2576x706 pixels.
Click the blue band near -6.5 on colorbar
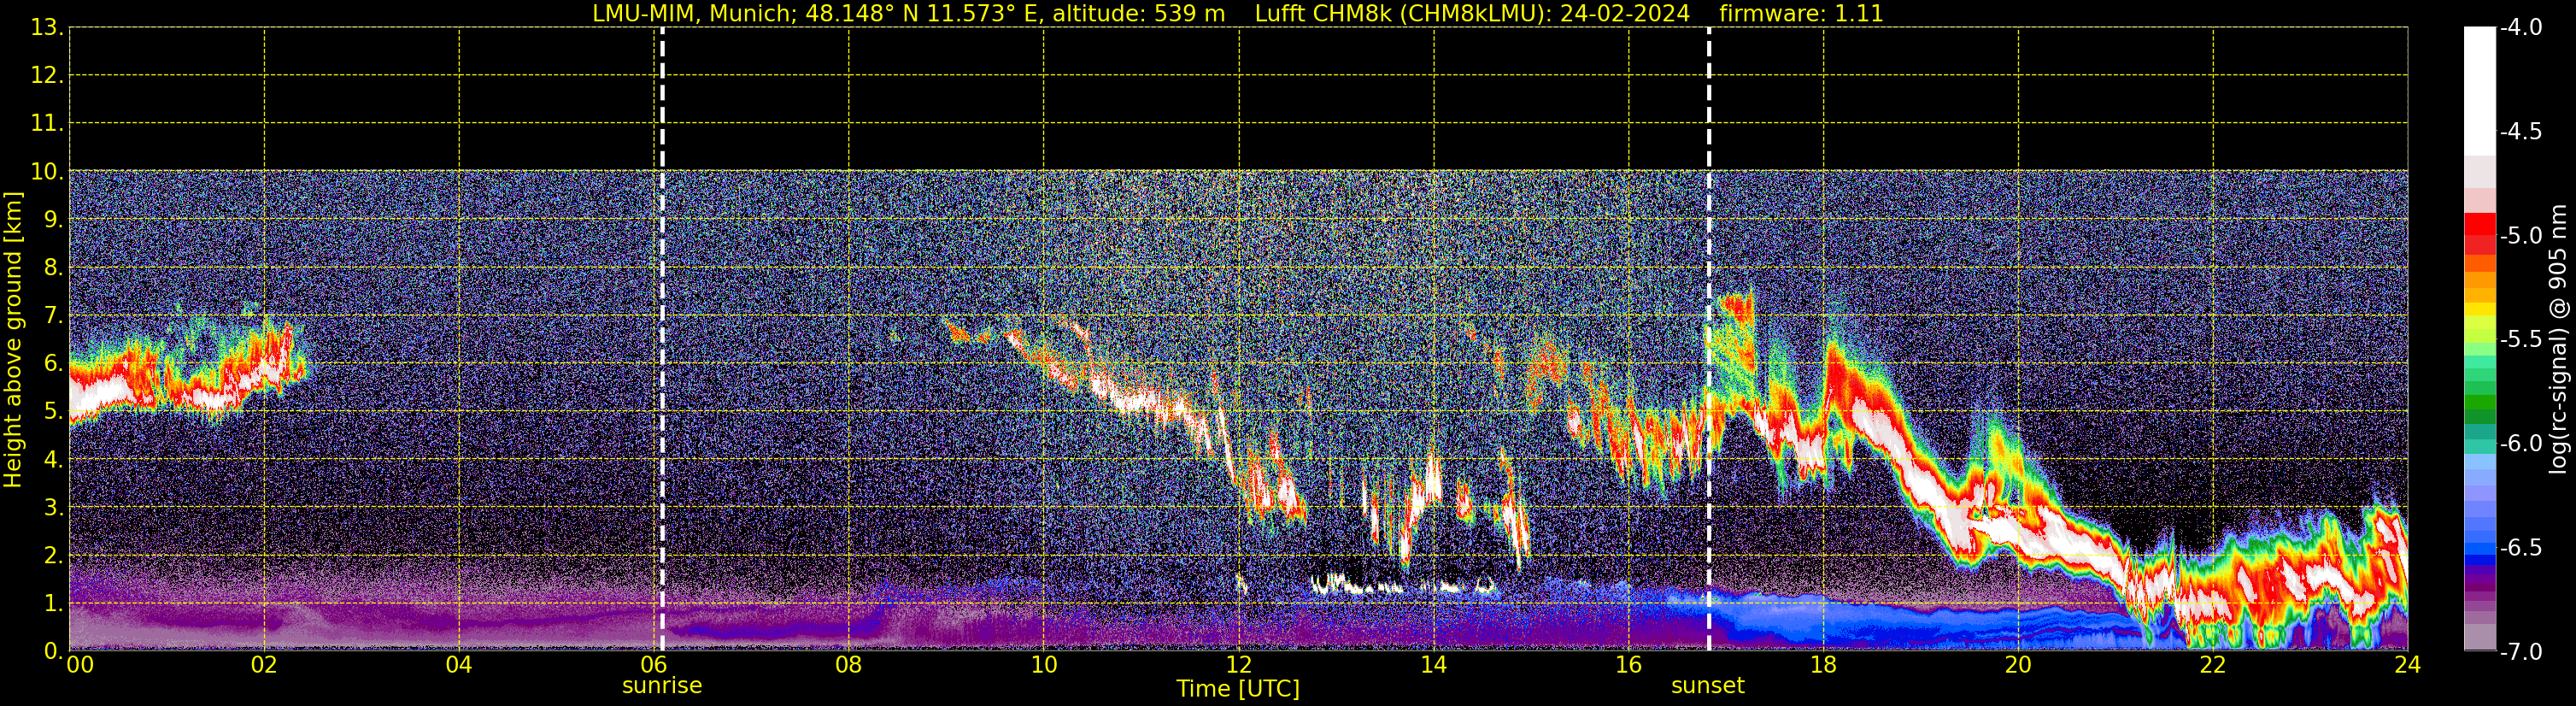click(x=2480, y=548)
